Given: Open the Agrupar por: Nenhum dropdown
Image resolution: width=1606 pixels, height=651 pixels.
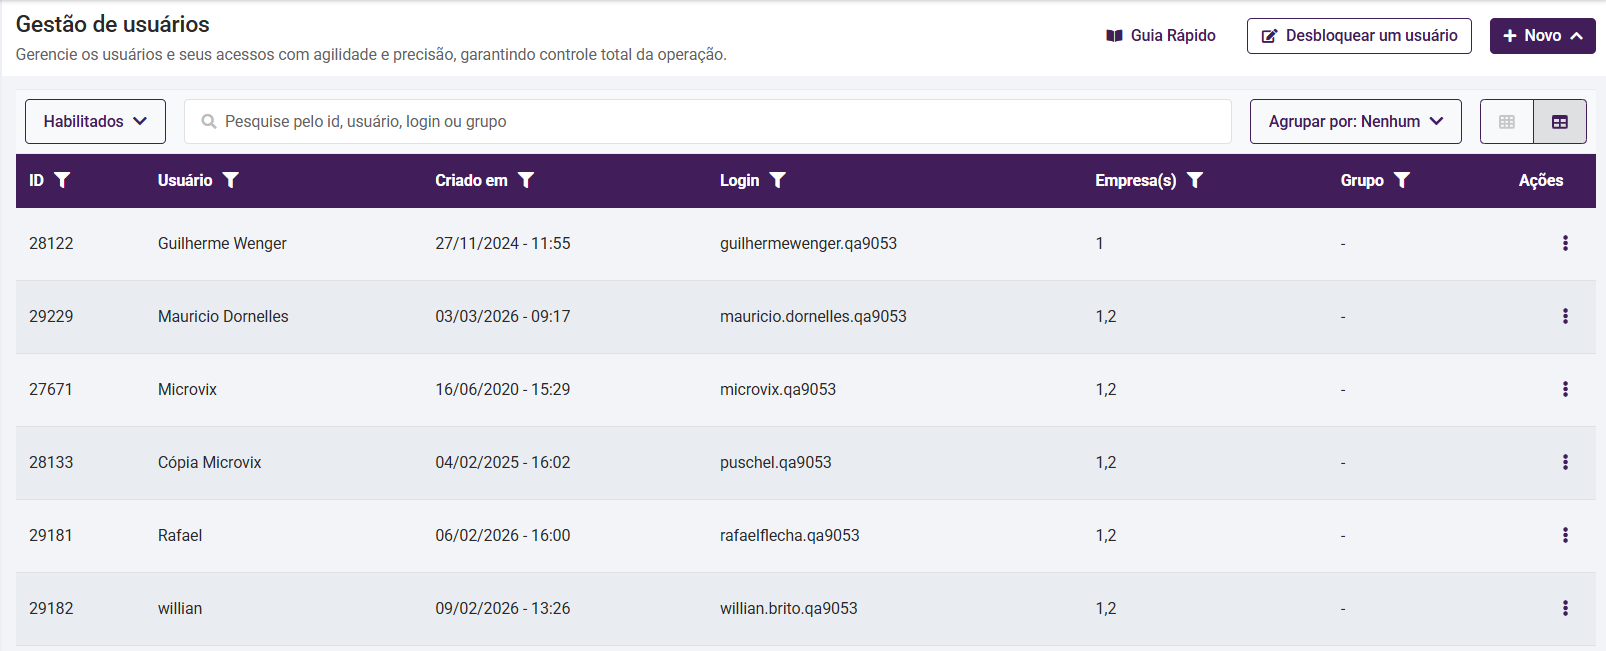Looking at the screenshot, I should click(1355, 122).
